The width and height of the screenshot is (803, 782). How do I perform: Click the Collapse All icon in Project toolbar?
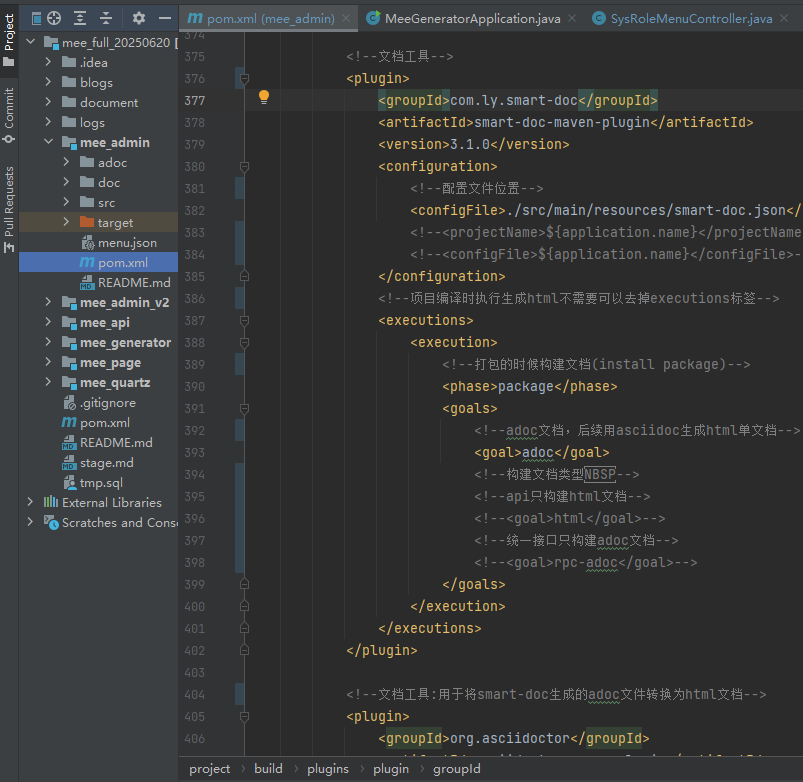pos(106,18)
